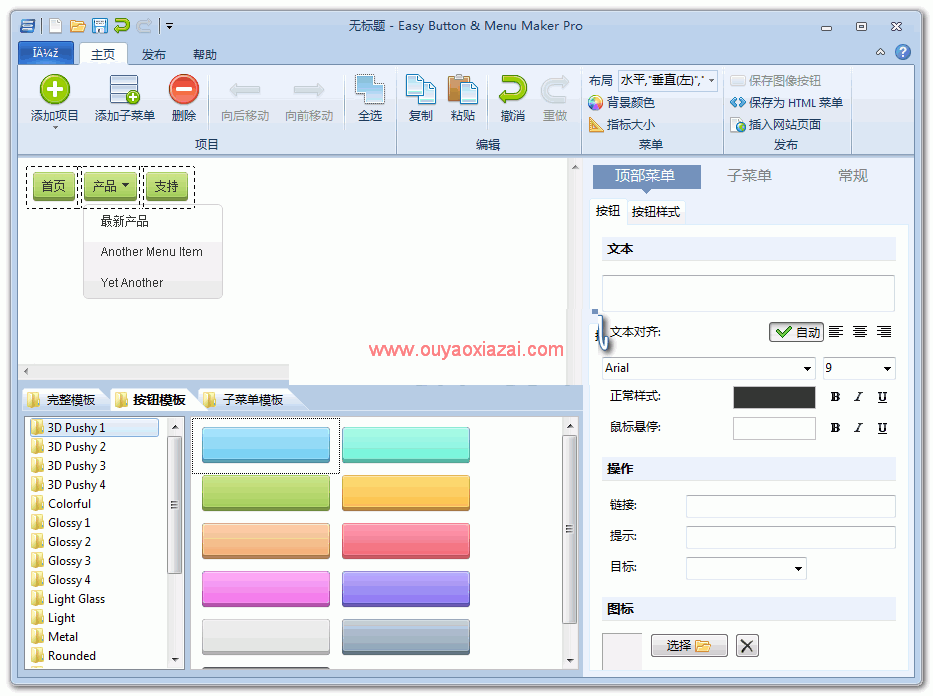Click the red 删除 icon
Viewport: 933px width, 696px height.
(184, 90)
